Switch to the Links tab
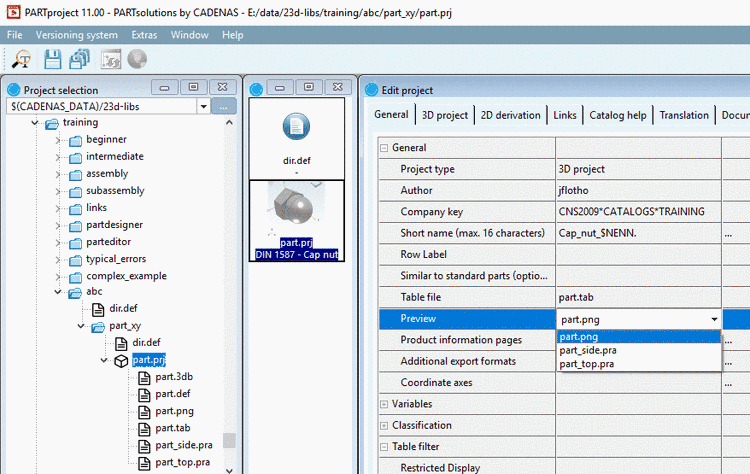The height and width of the screenshot is (474, 750). pos(565,115)
